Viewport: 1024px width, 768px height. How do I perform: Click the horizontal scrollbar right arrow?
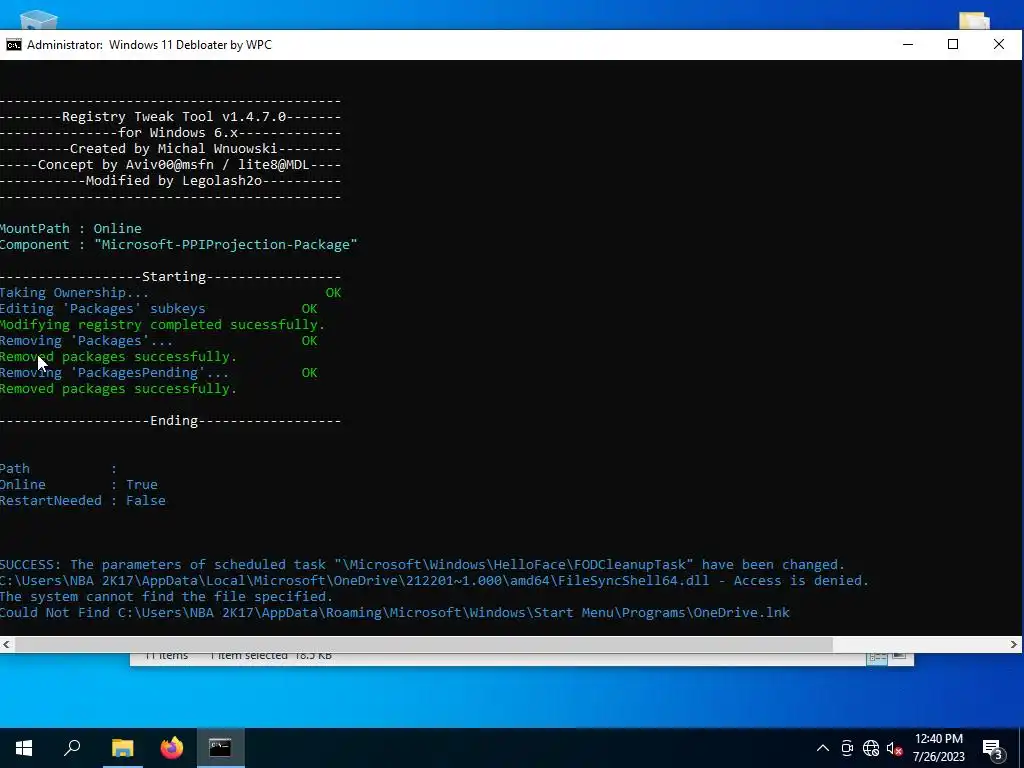1014,644
